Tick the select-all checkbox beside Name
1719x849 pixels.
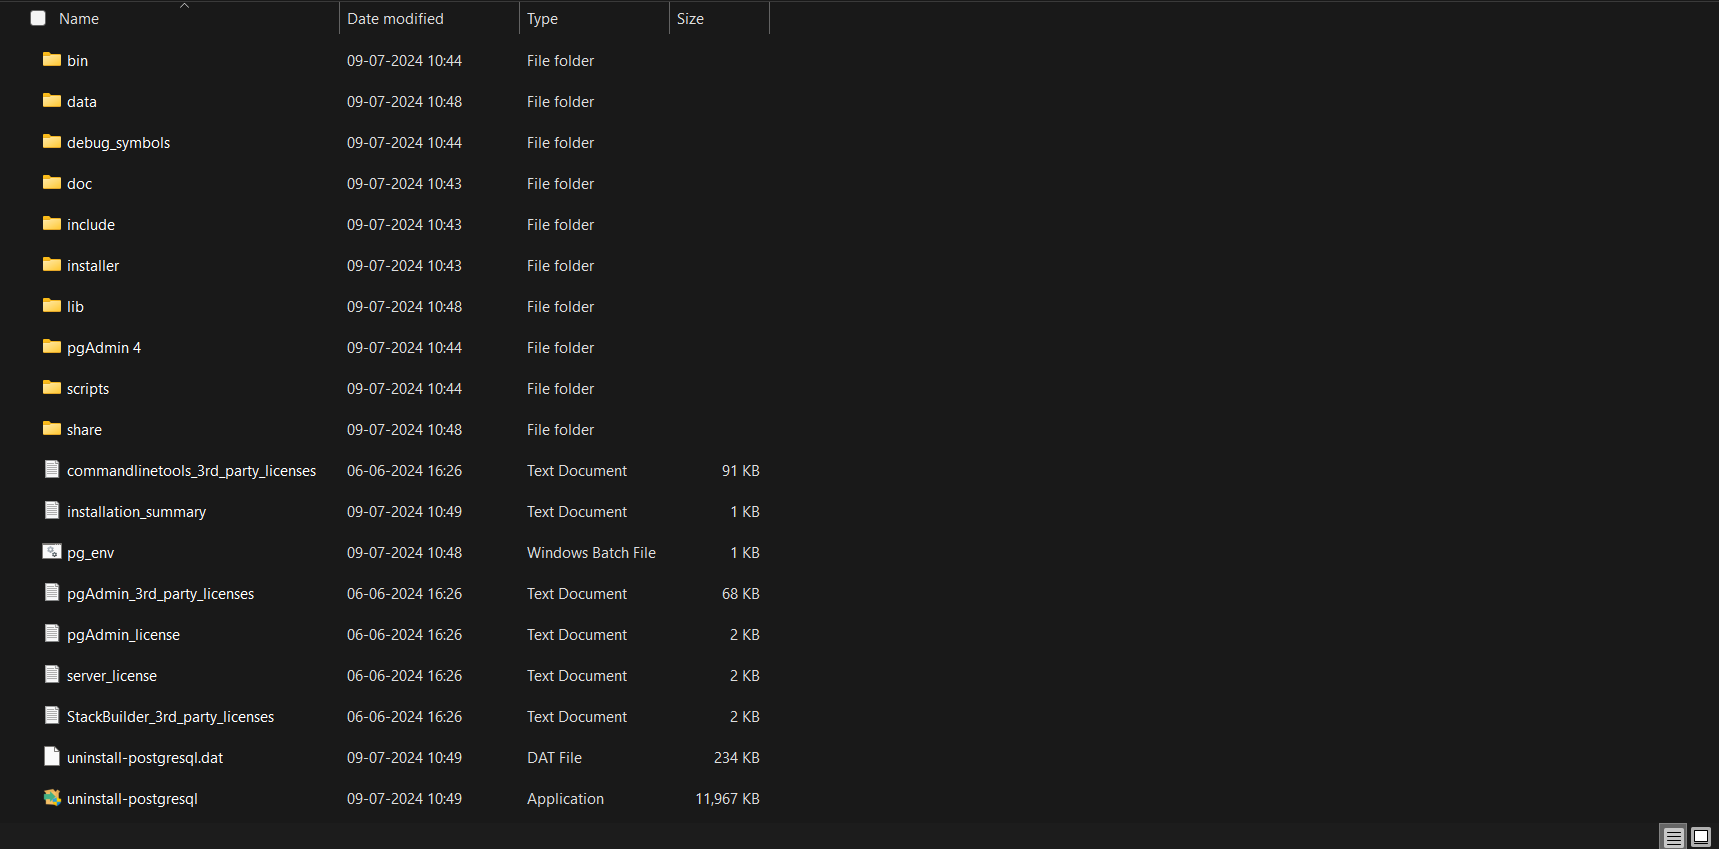[x=38, y=18]
